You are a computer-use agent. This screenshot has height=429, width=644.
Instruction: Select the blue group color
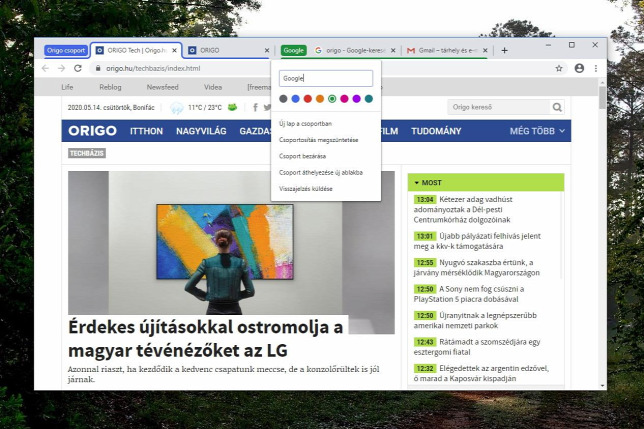(295, 99)
